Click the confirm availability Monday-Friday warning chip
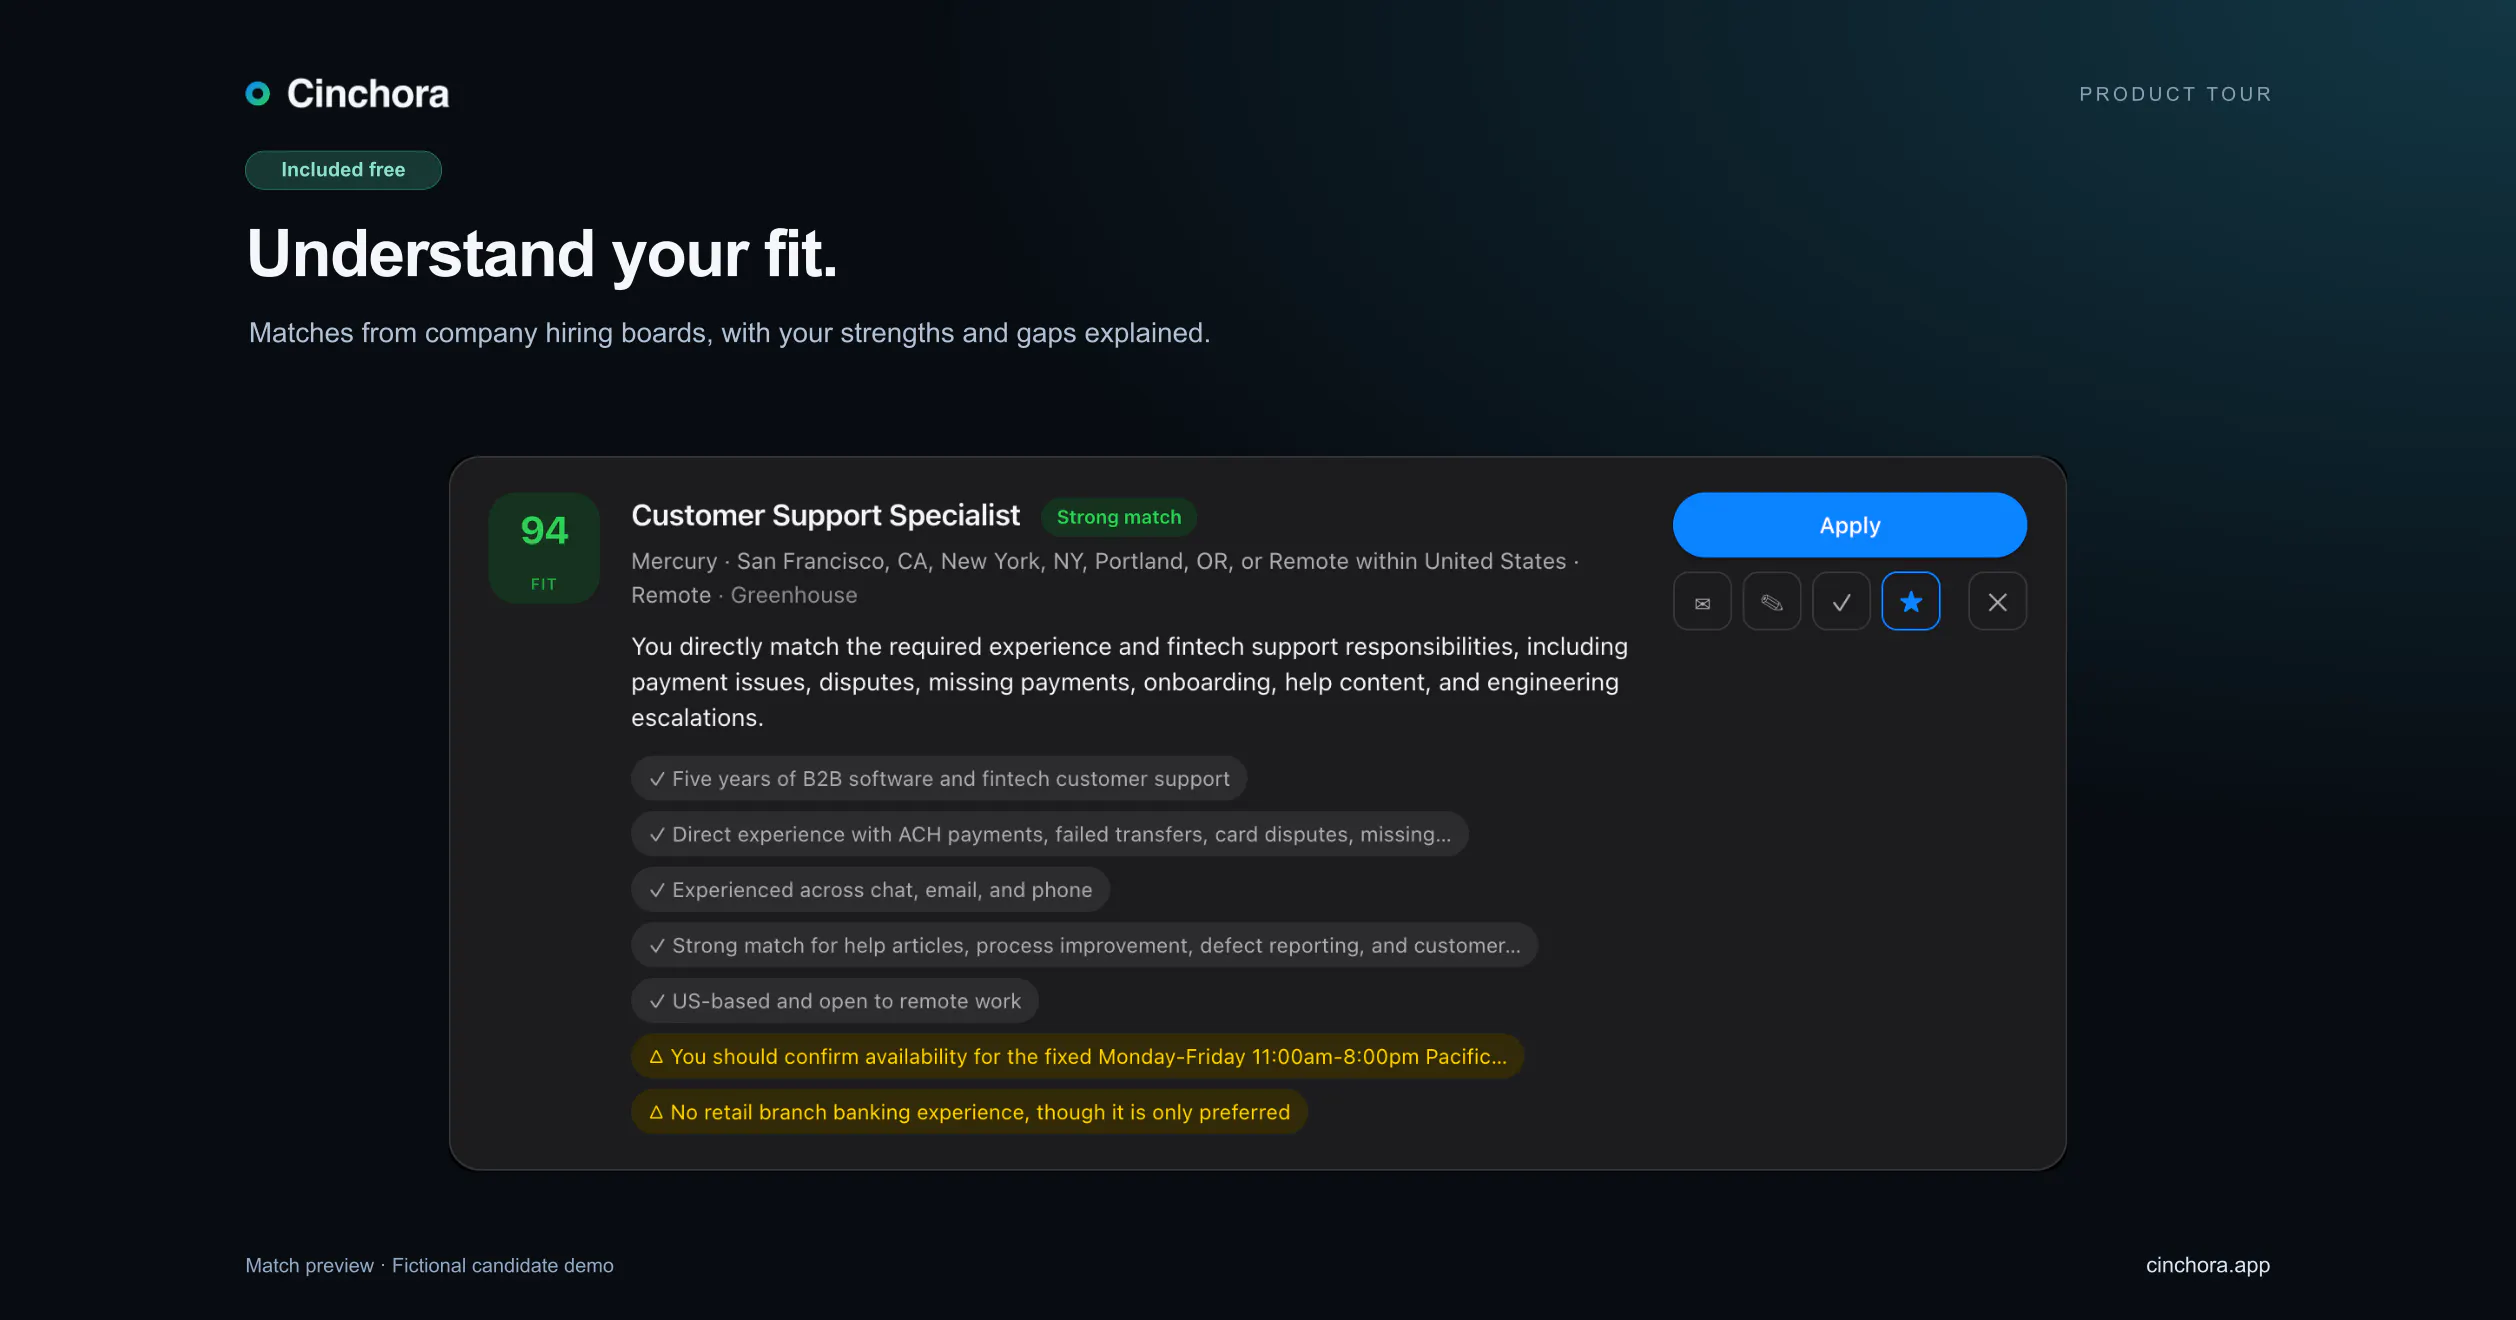 (x=1077, y=1056)
